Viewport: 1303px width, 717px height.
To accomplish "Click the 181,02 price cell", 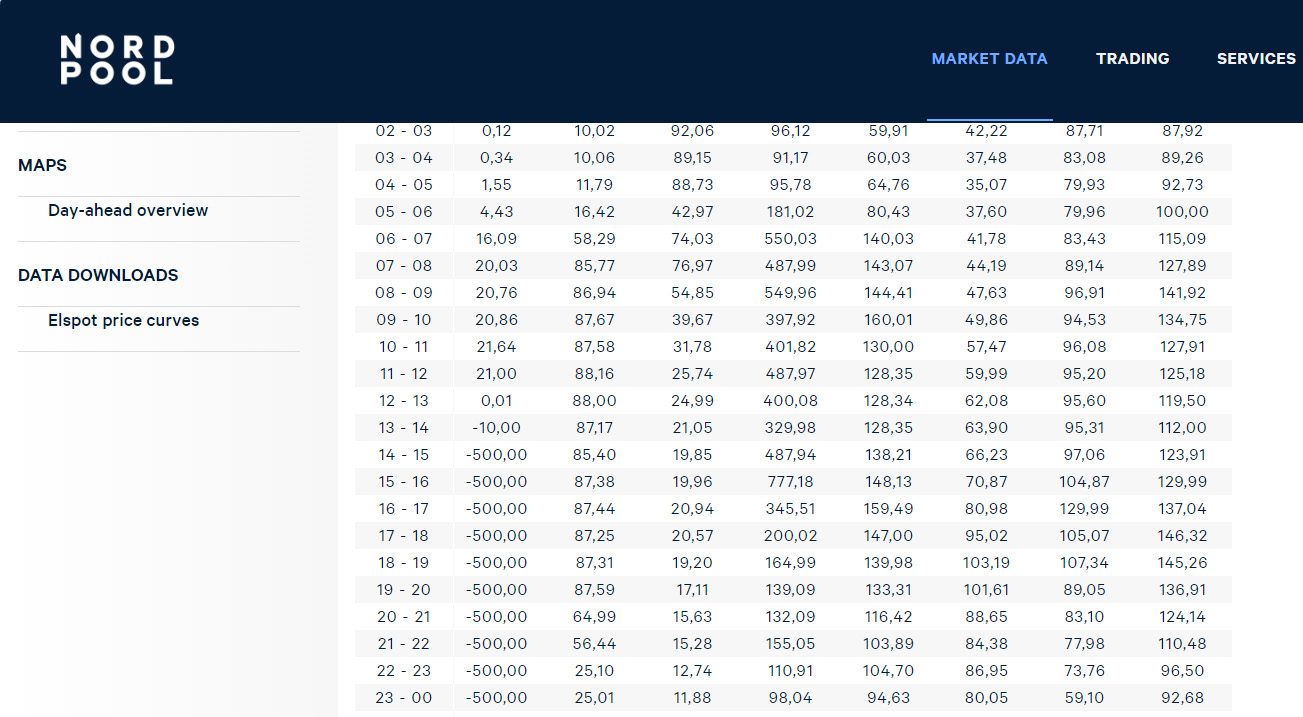I will pyautogui.click(x=792, y=212).
